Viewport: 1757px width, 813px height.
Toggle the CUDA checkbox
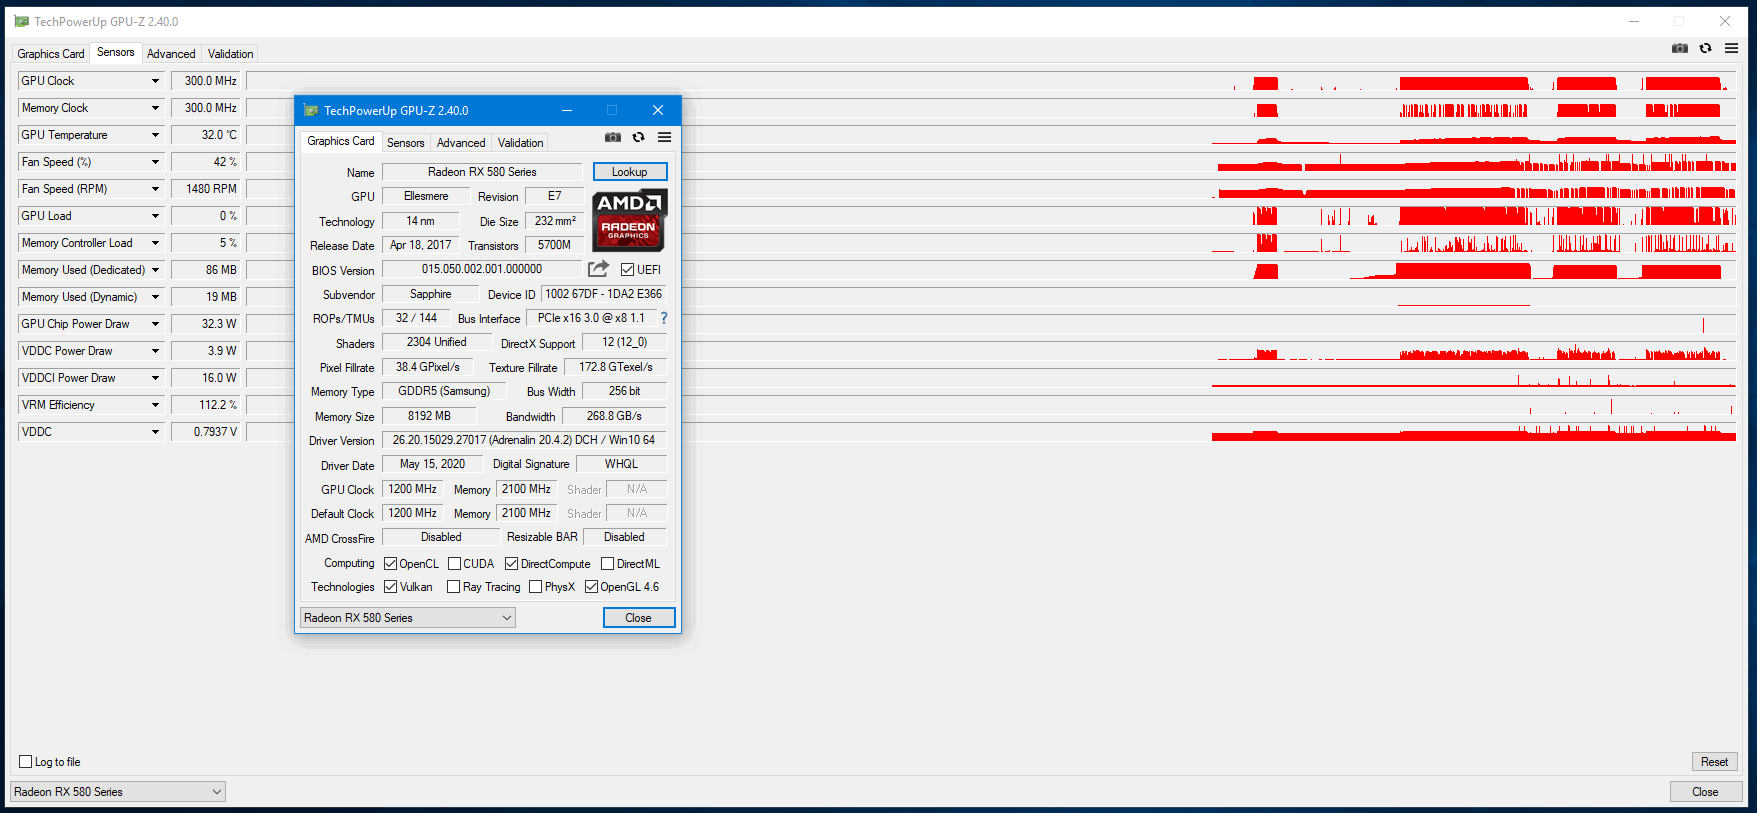point(455,564)
